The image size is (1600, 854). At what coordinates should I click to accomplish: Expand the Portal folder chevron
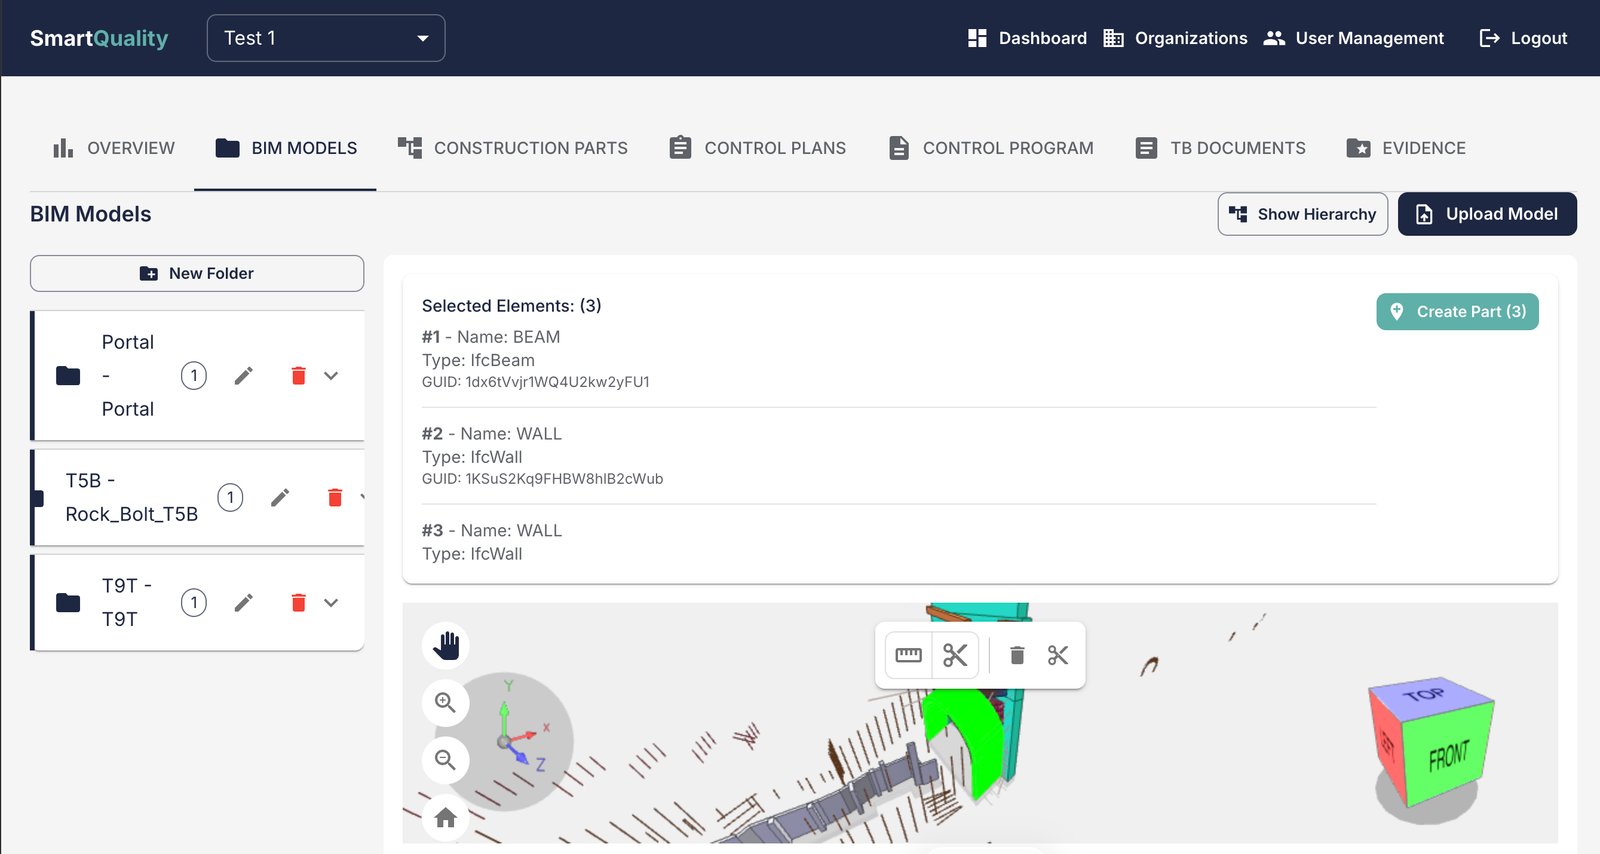331,376
